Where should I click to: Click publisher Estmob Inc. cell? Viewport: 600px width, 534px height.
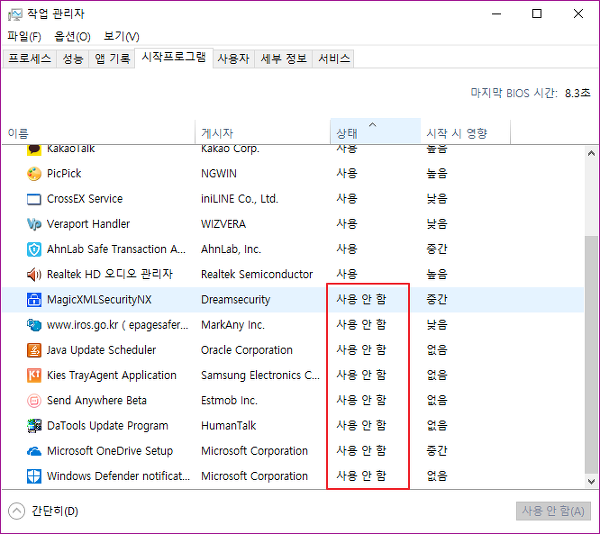pos(229,400)
